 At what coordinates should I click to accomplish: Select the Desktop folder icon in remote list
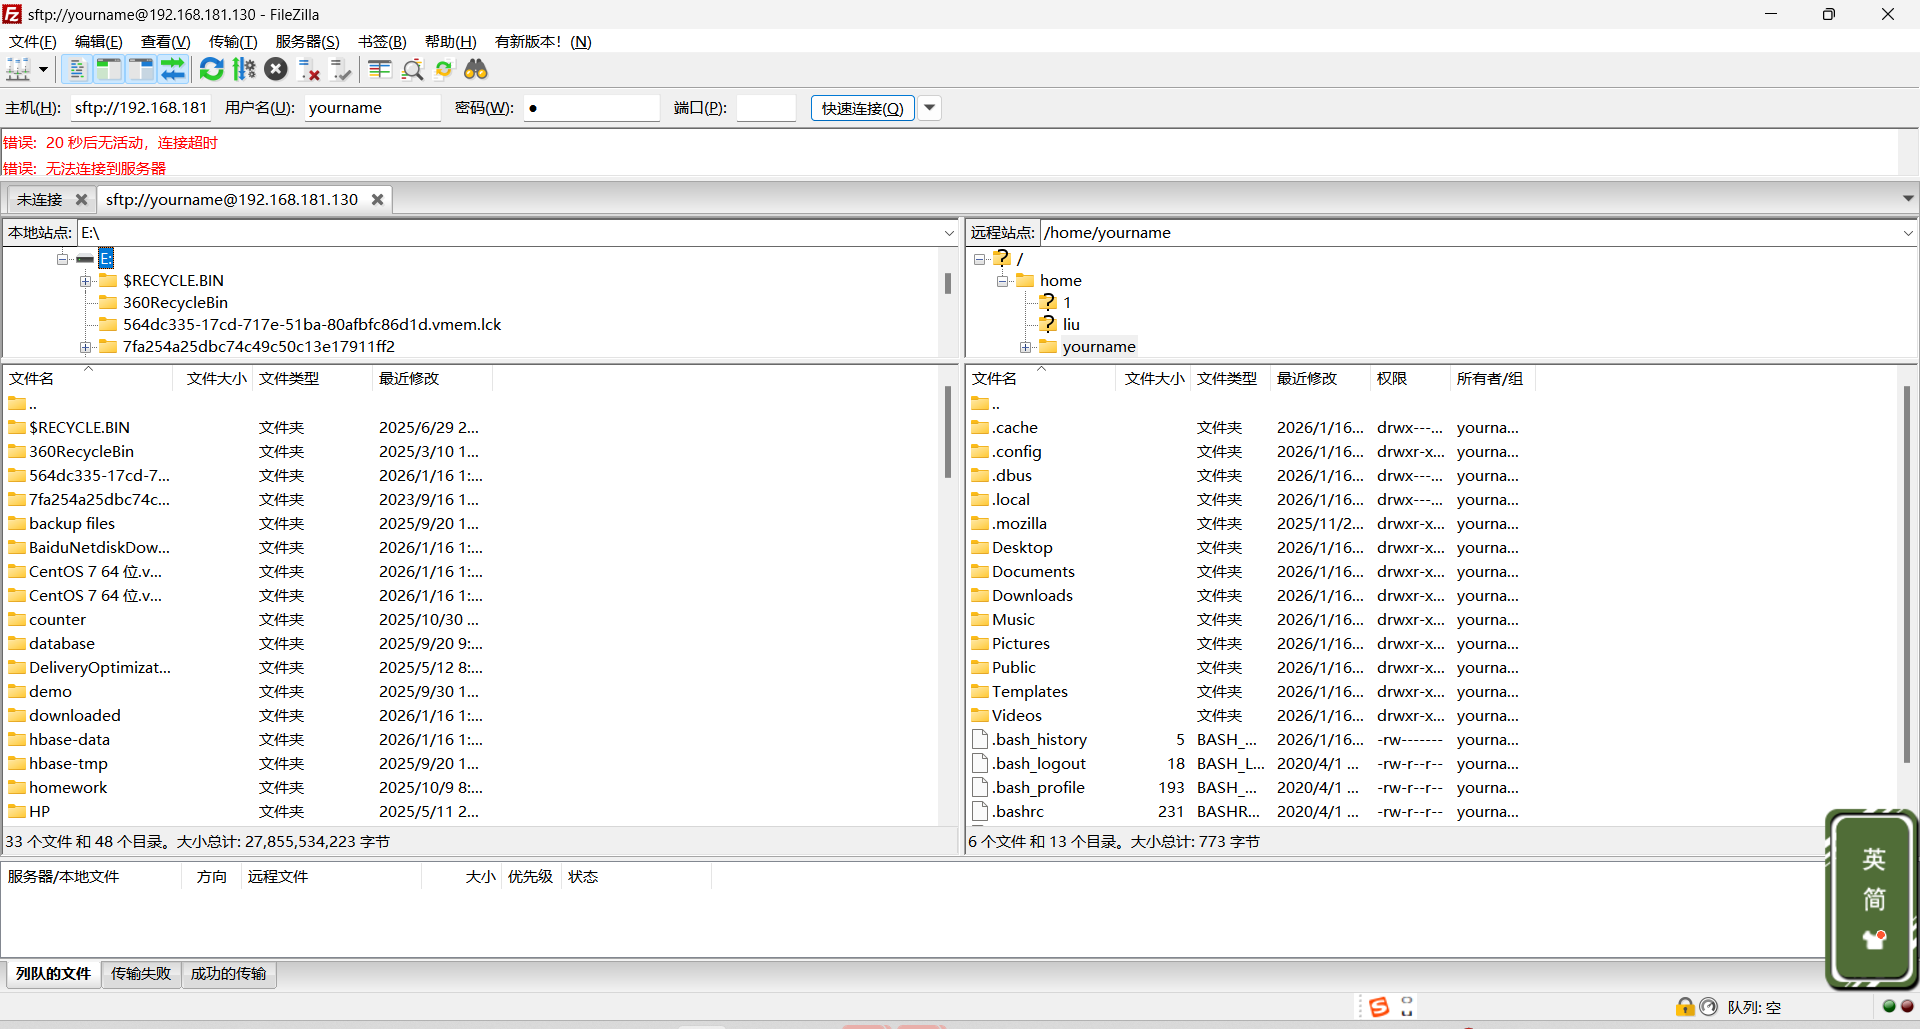pyautogui.click(x=980, y=547)
